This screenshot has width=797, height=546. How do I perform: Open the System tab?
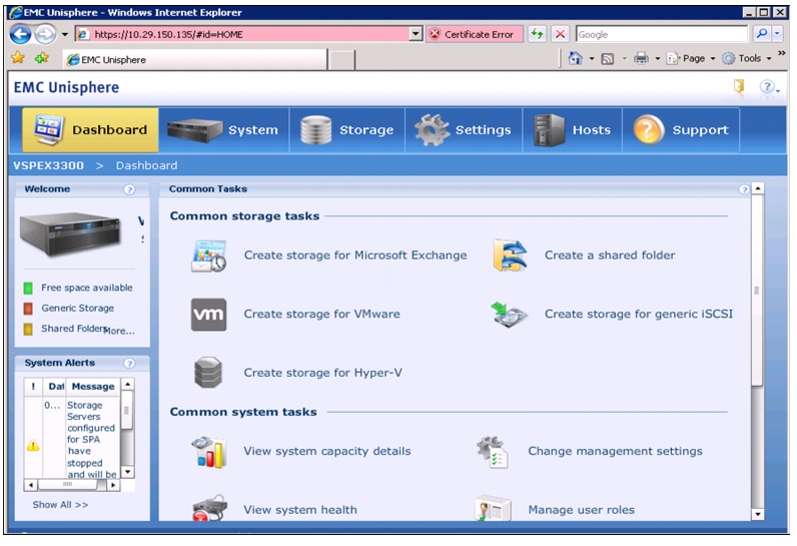pos(223,130)
